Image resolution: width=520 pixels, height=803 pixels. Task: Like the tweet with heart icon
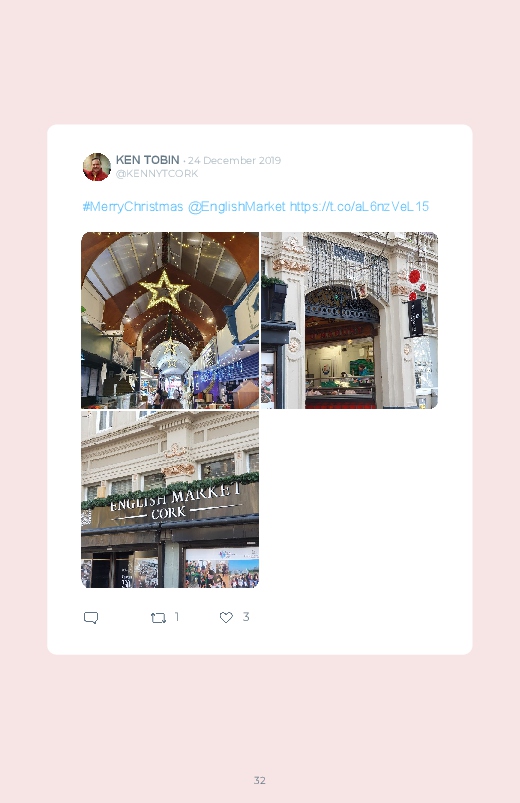tap(226, 617)
